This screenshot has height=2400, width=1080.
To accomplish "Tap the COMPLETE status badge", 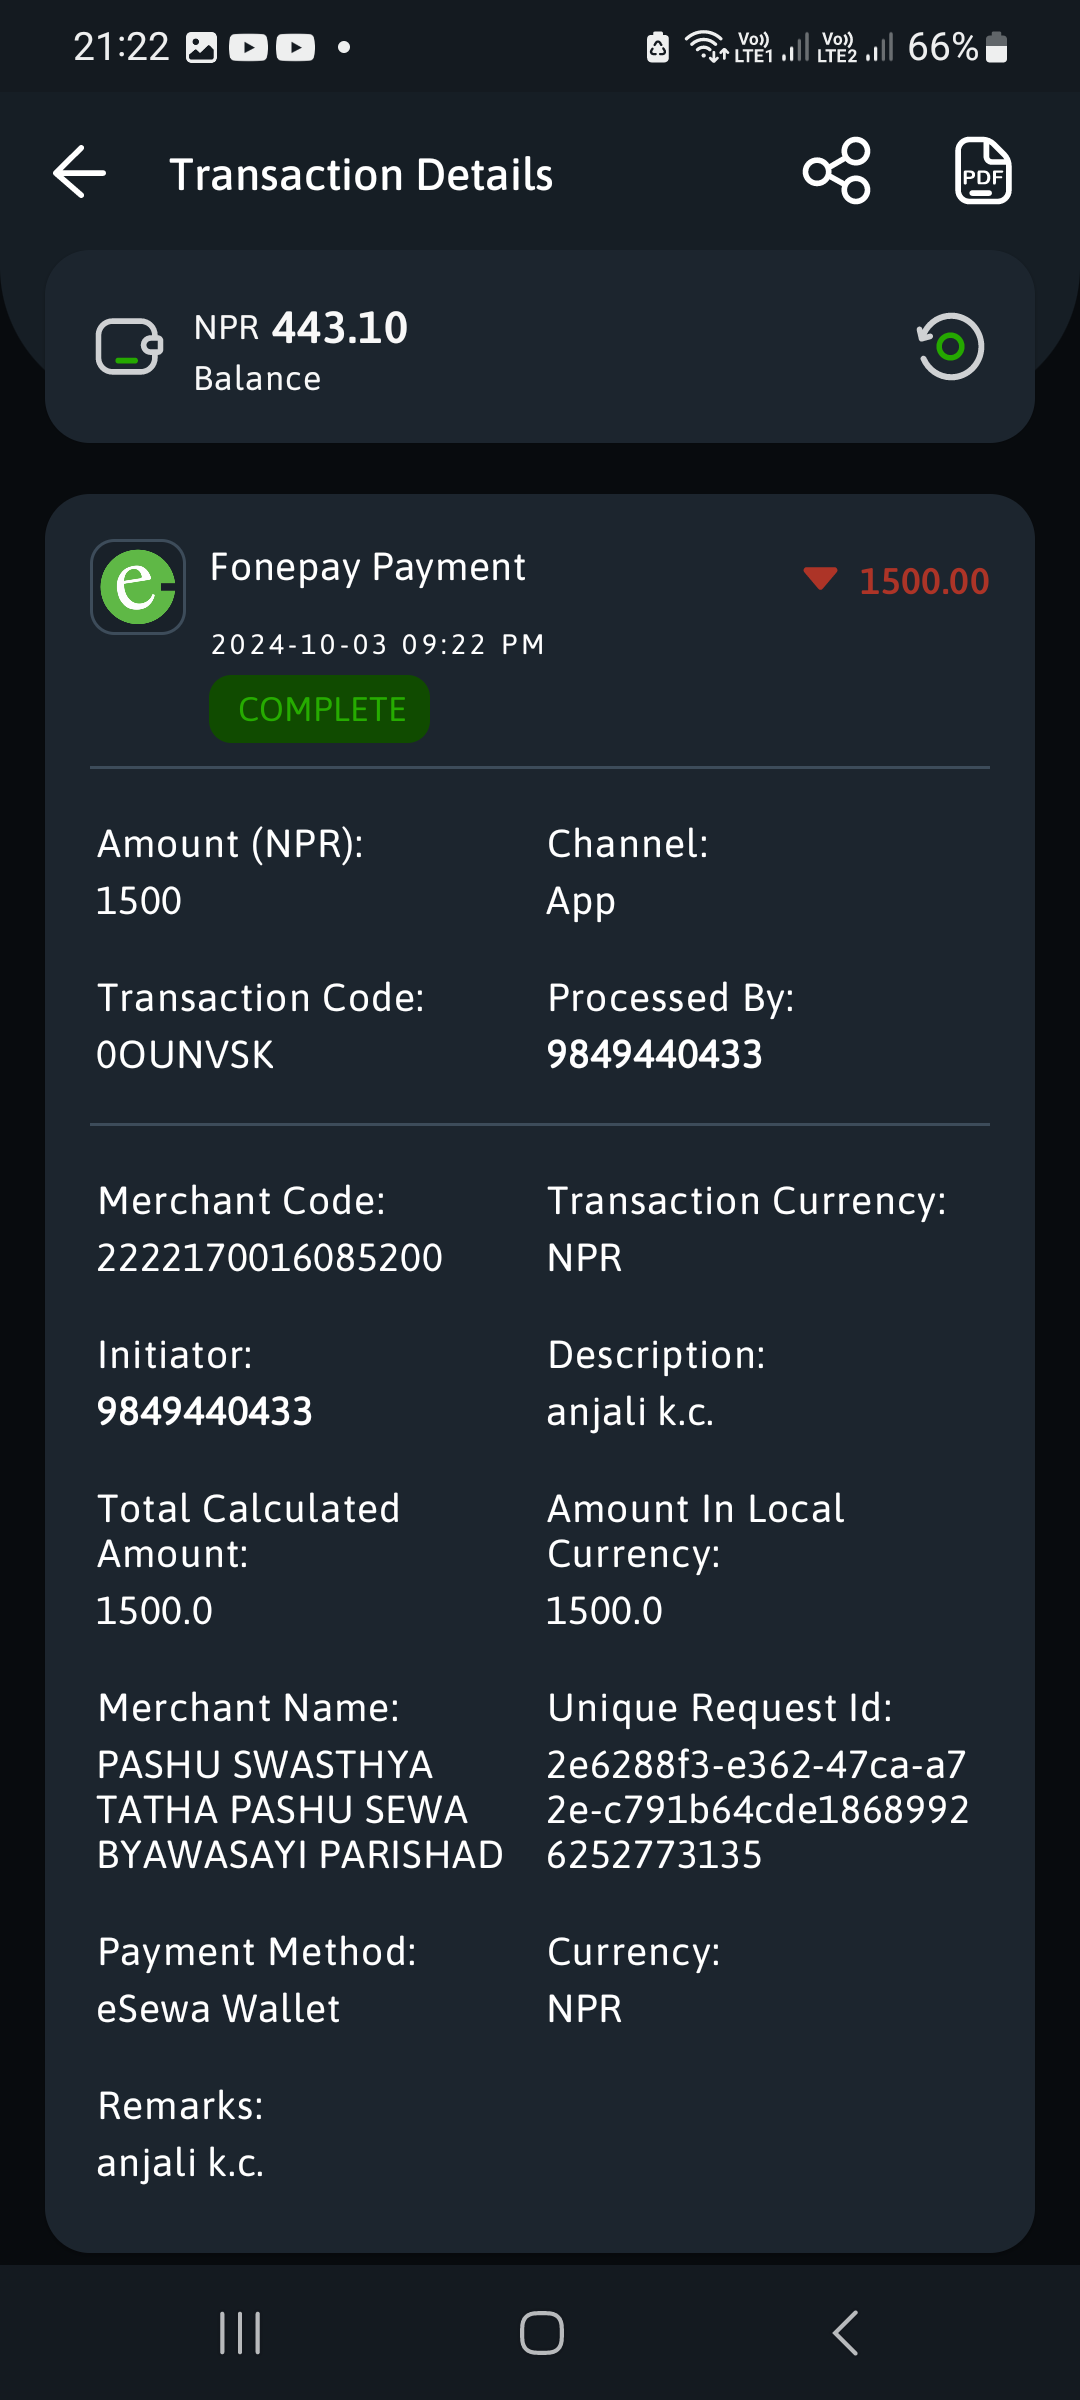I will click(320, 709).
